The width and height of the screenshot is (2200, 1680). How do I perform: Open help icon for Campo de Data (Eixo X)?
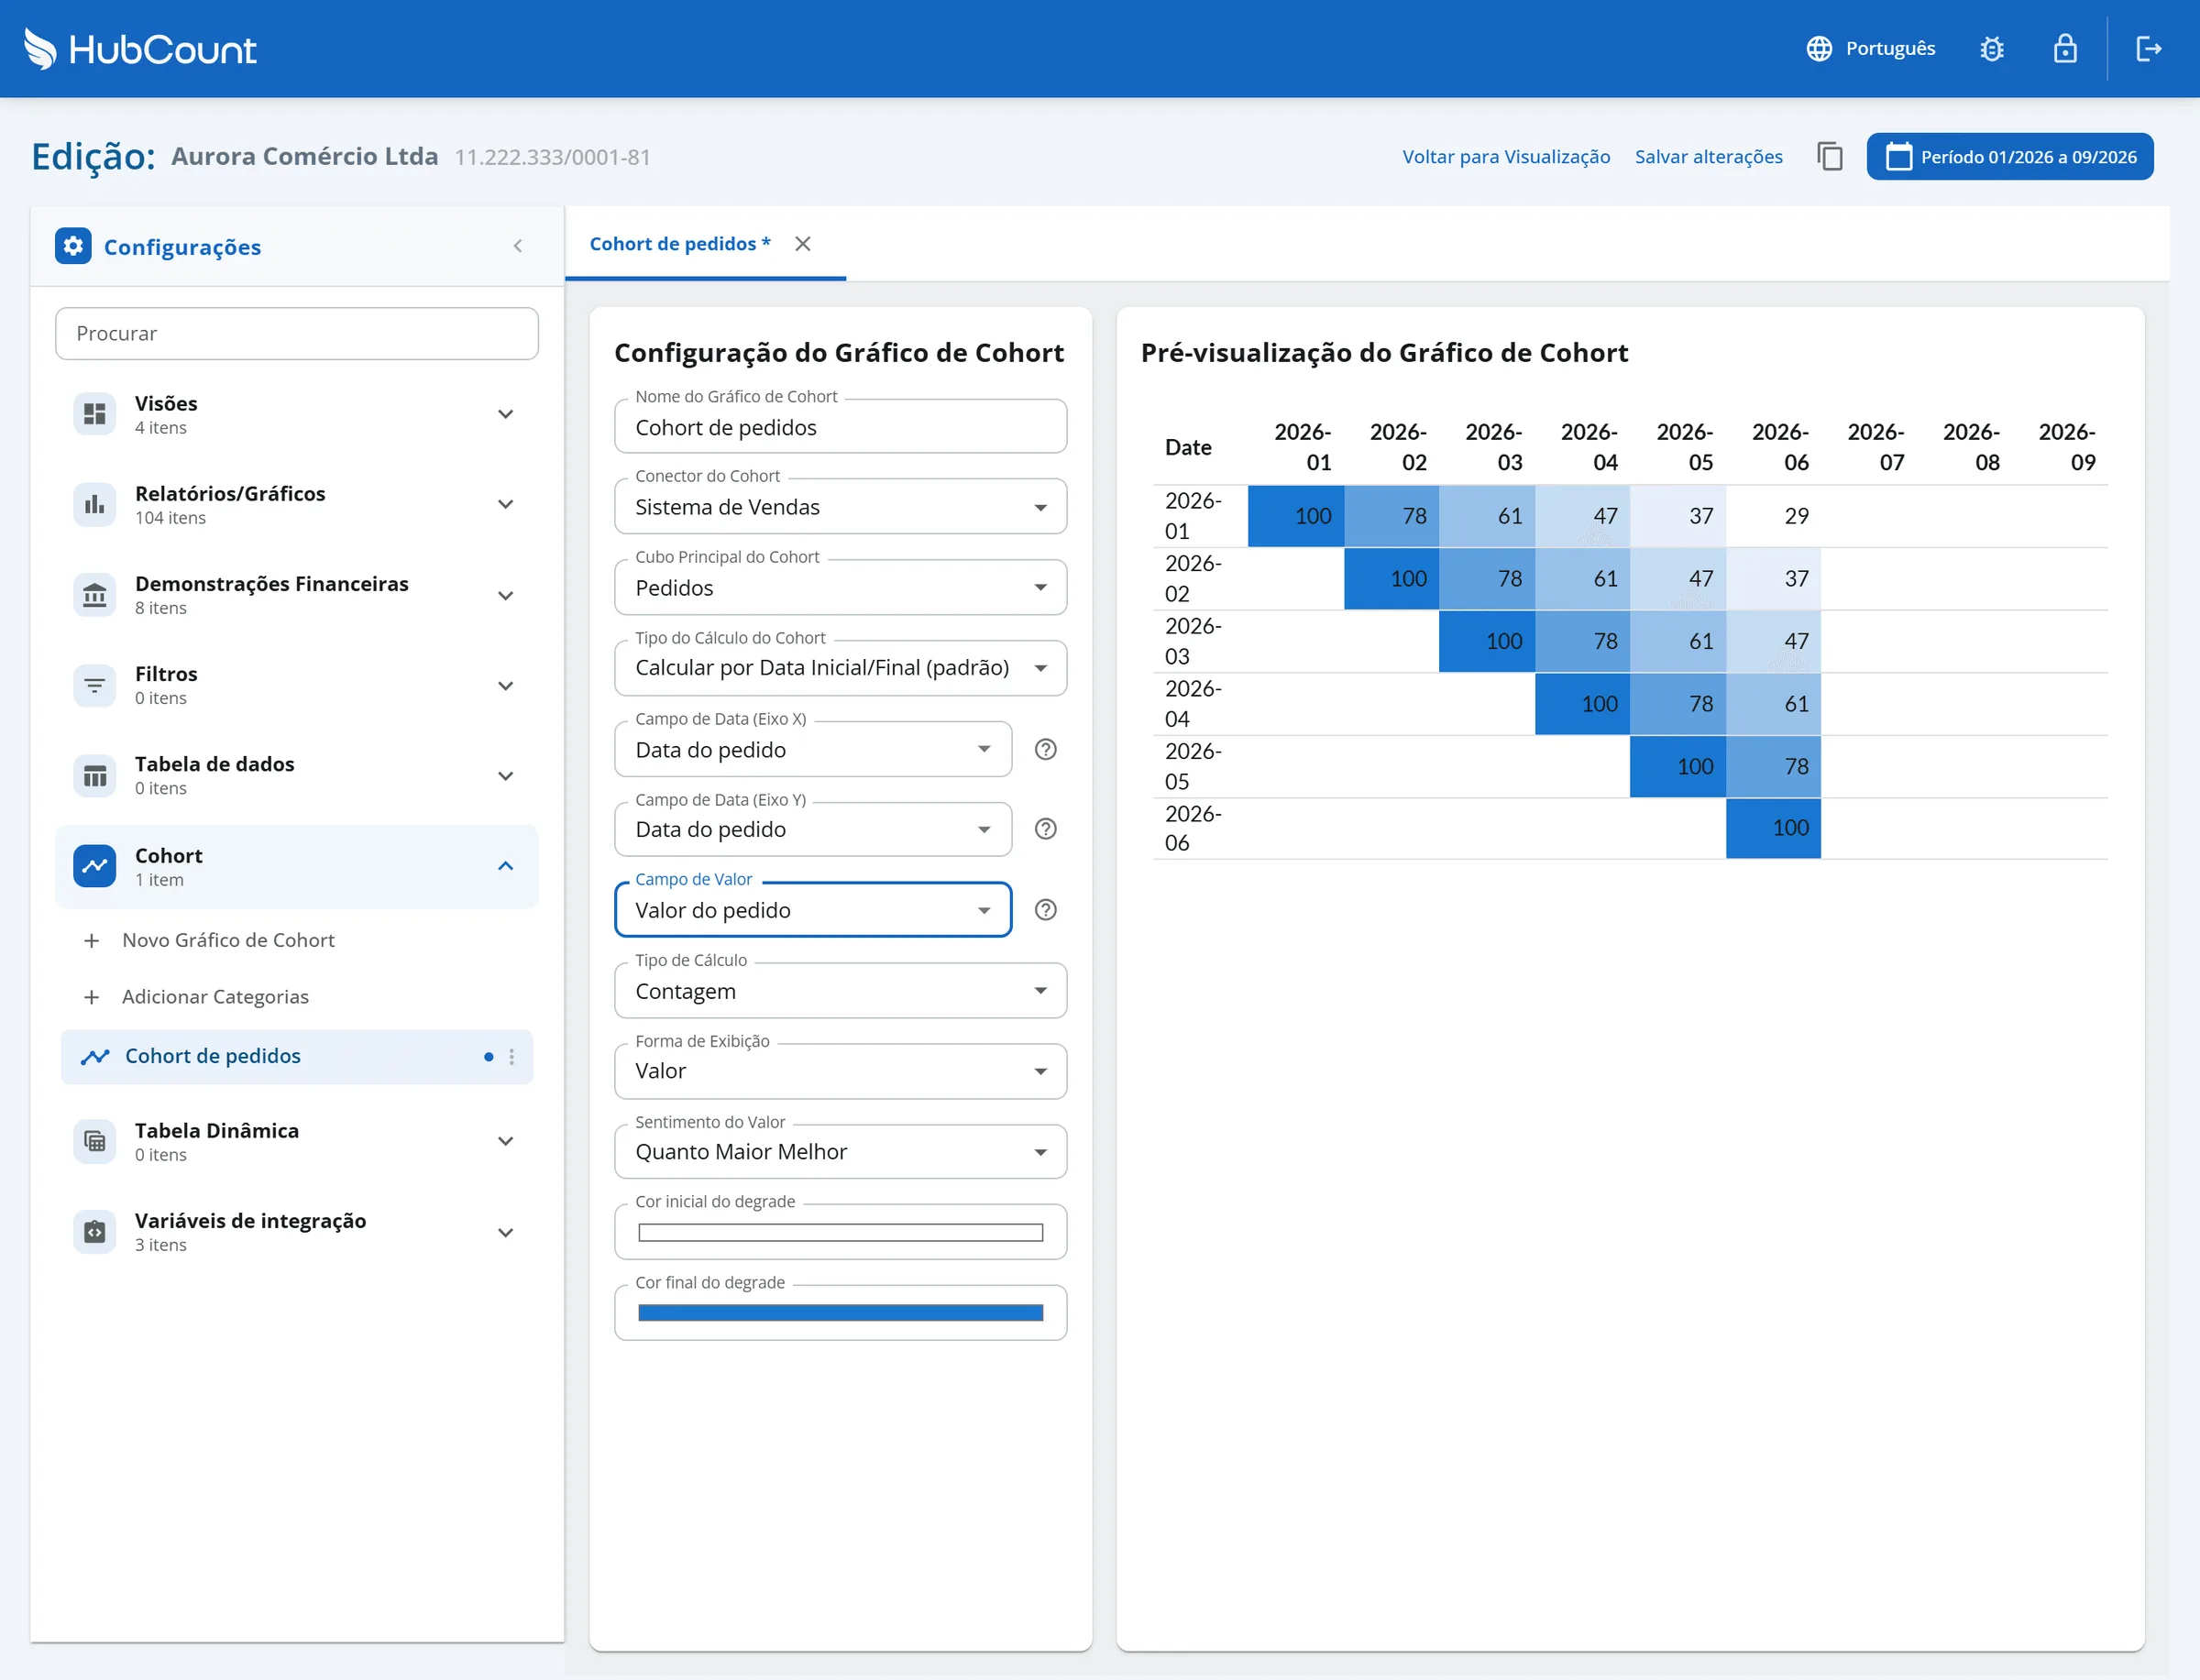1046,750
